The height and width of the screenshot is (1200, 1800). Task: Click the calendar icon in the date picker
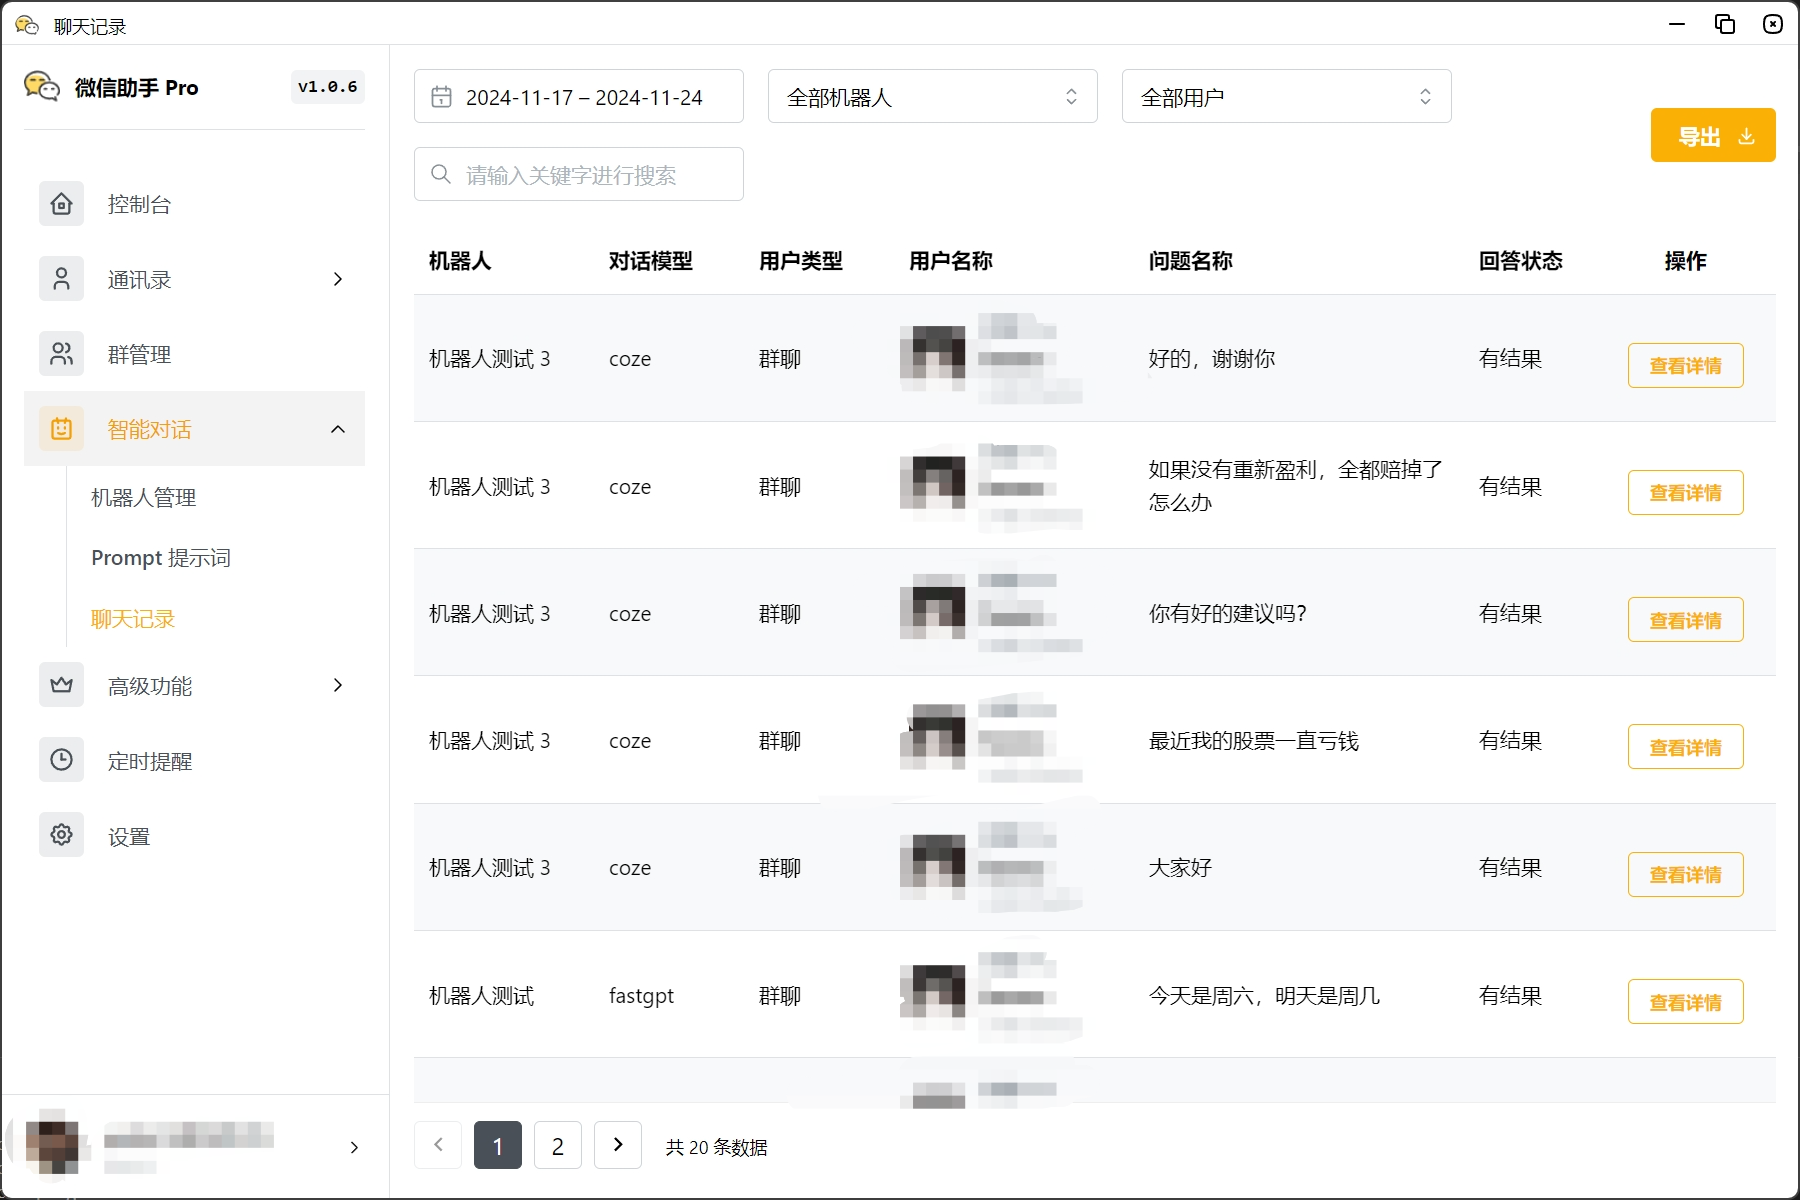click(x=442, y=96)
